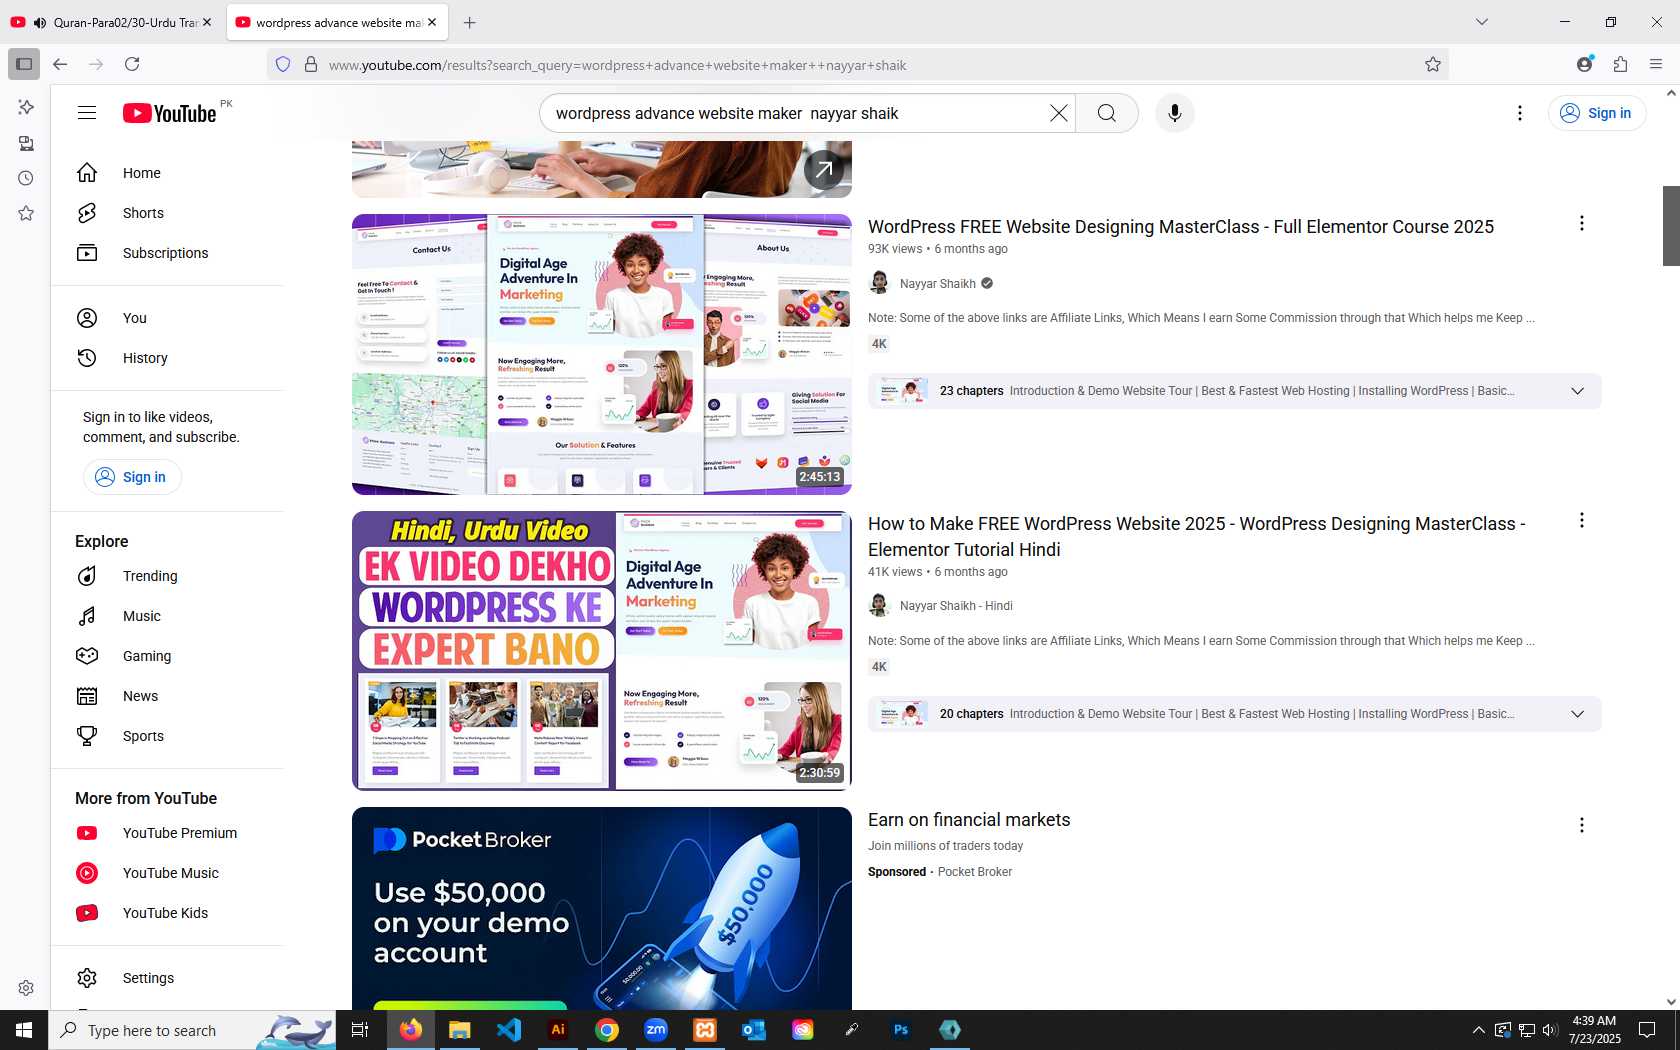Click the YouTube logo
1680x1050 pixels.
pos(169,113)
